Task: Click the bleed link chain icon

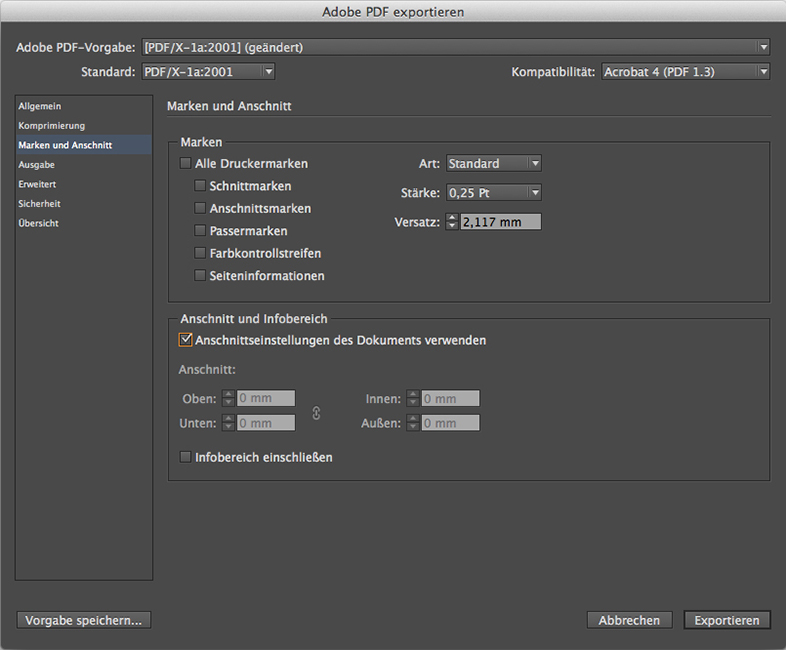Action: (316, 413)
